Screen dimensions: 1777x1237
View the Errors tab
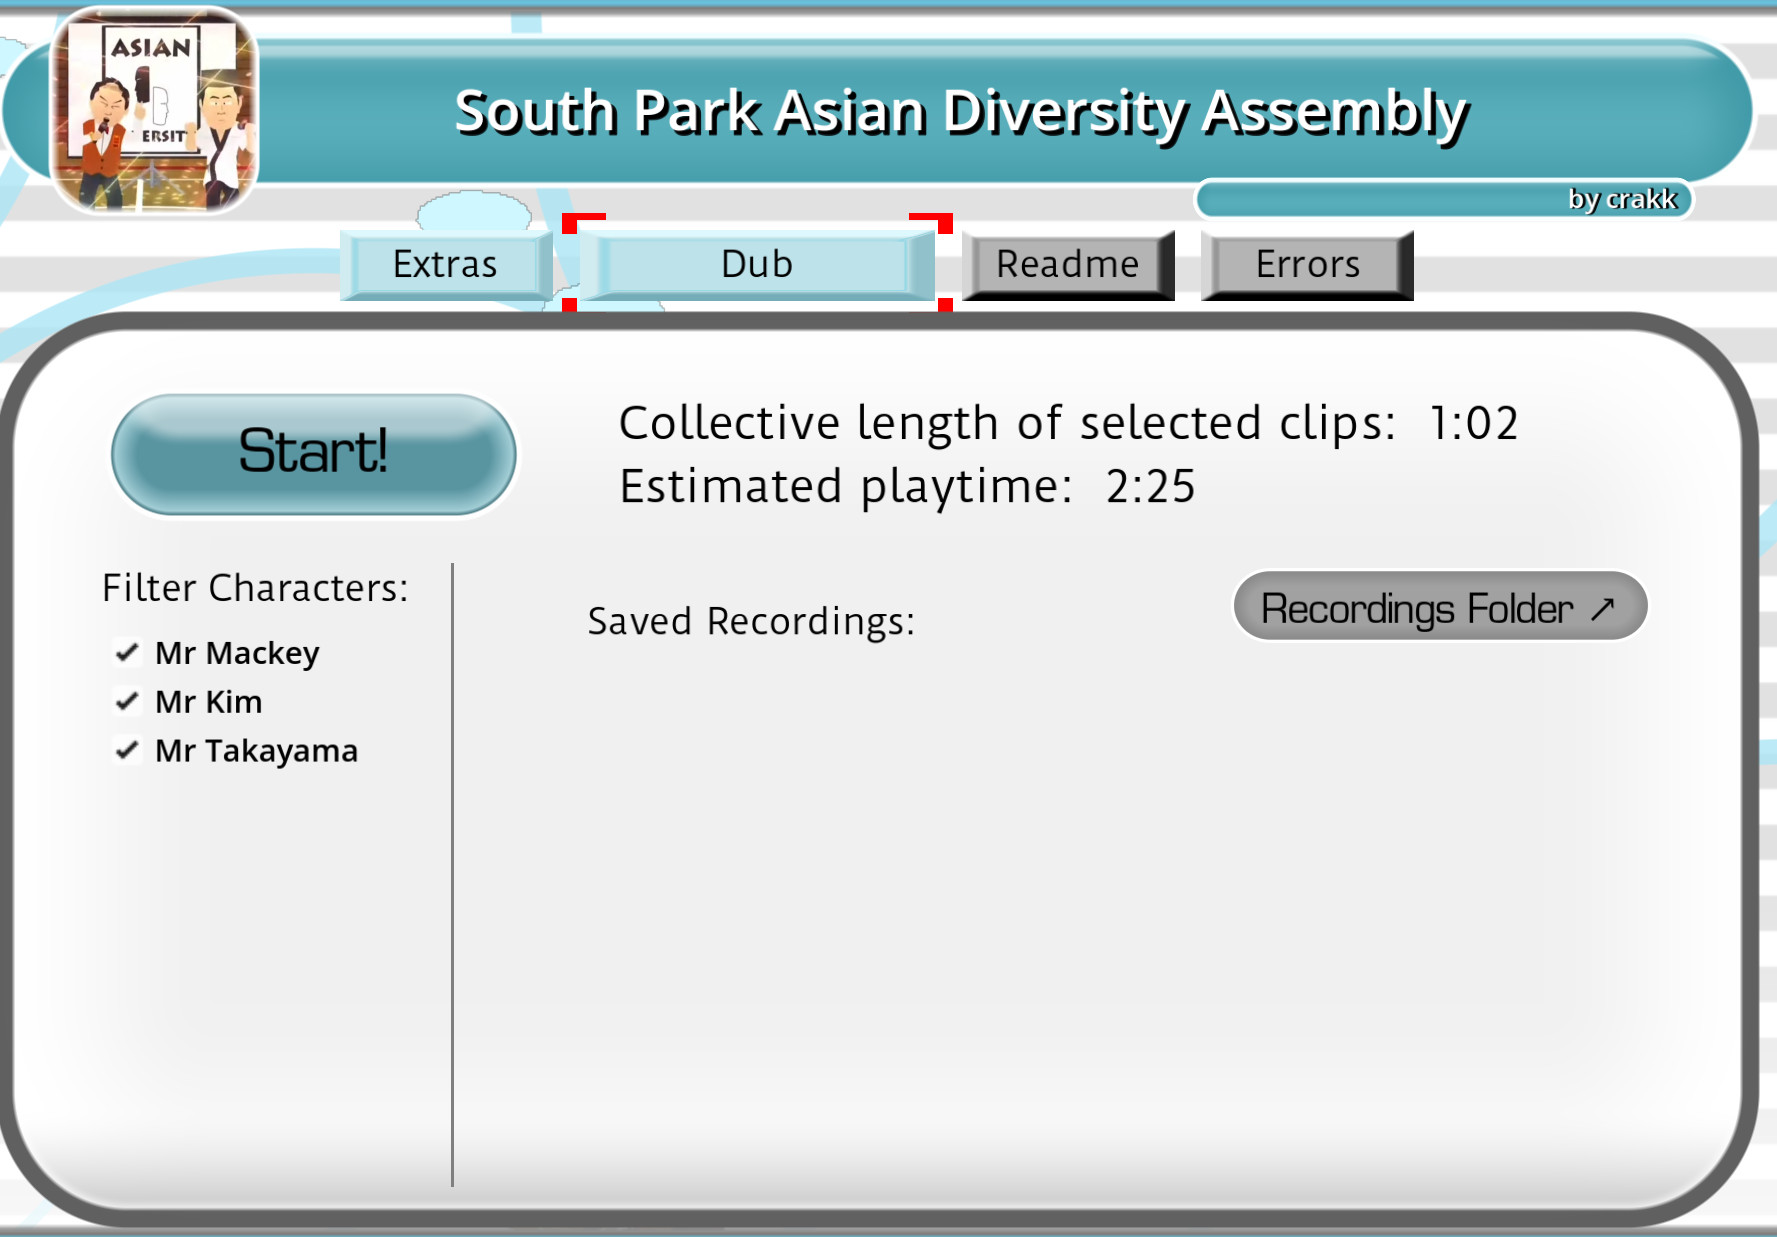tap(1307, 265)
